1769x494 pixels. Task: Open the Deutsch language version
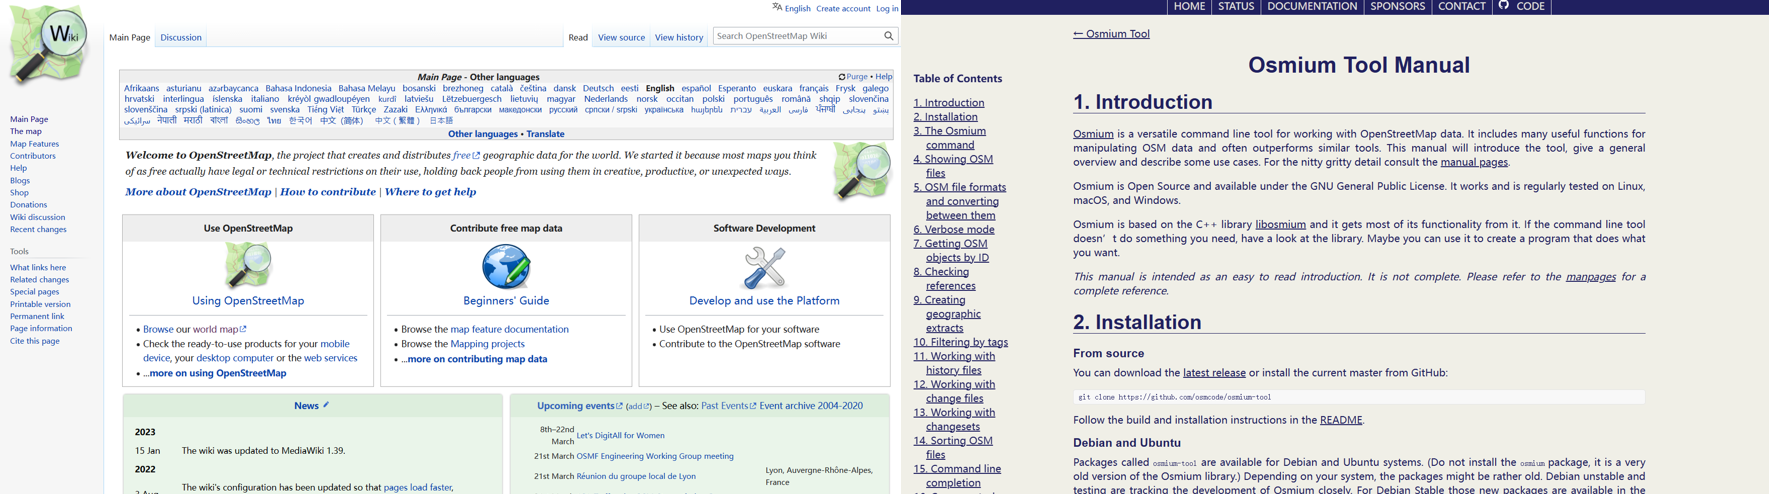(598, 88)
